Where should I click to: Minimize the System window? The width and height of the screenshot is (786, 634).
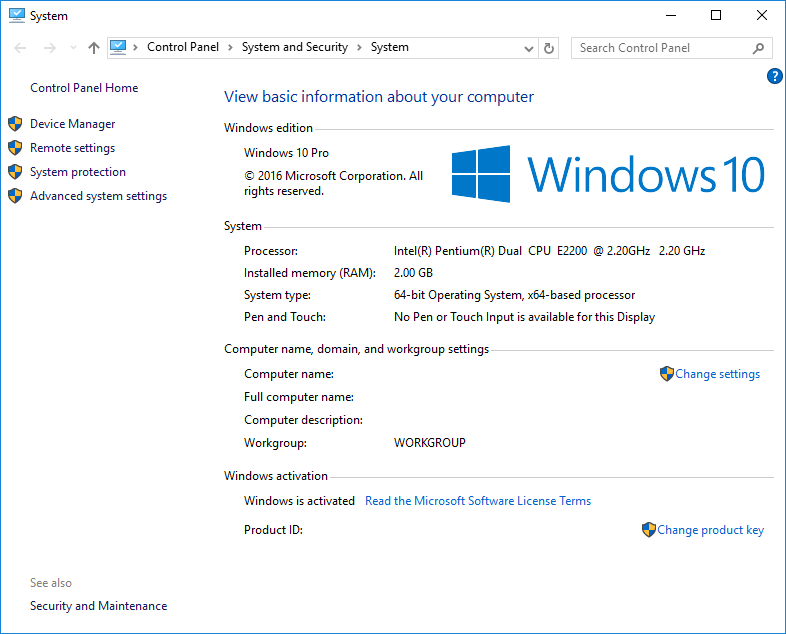(x=671, y=16)
